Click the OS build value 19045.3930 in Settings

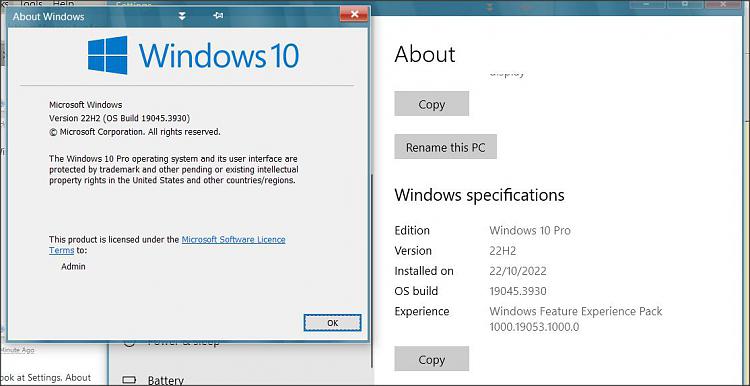[518, 291]
